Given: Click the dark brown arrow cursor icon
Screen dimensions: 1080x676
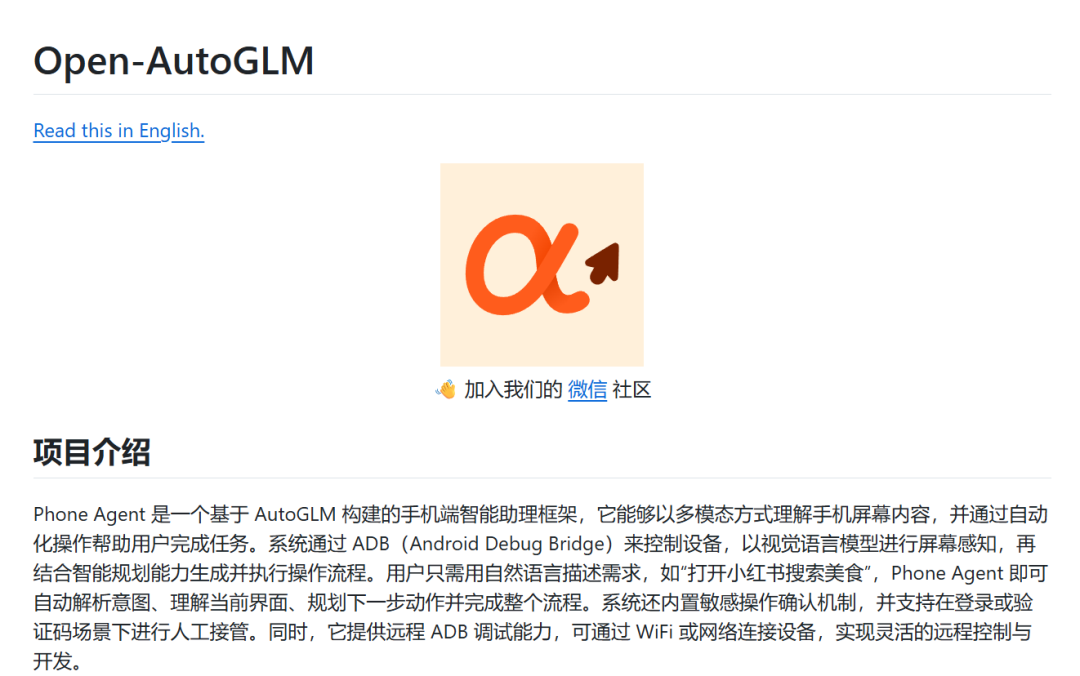Looking at the screenshot, I should (x=603, y=263).
